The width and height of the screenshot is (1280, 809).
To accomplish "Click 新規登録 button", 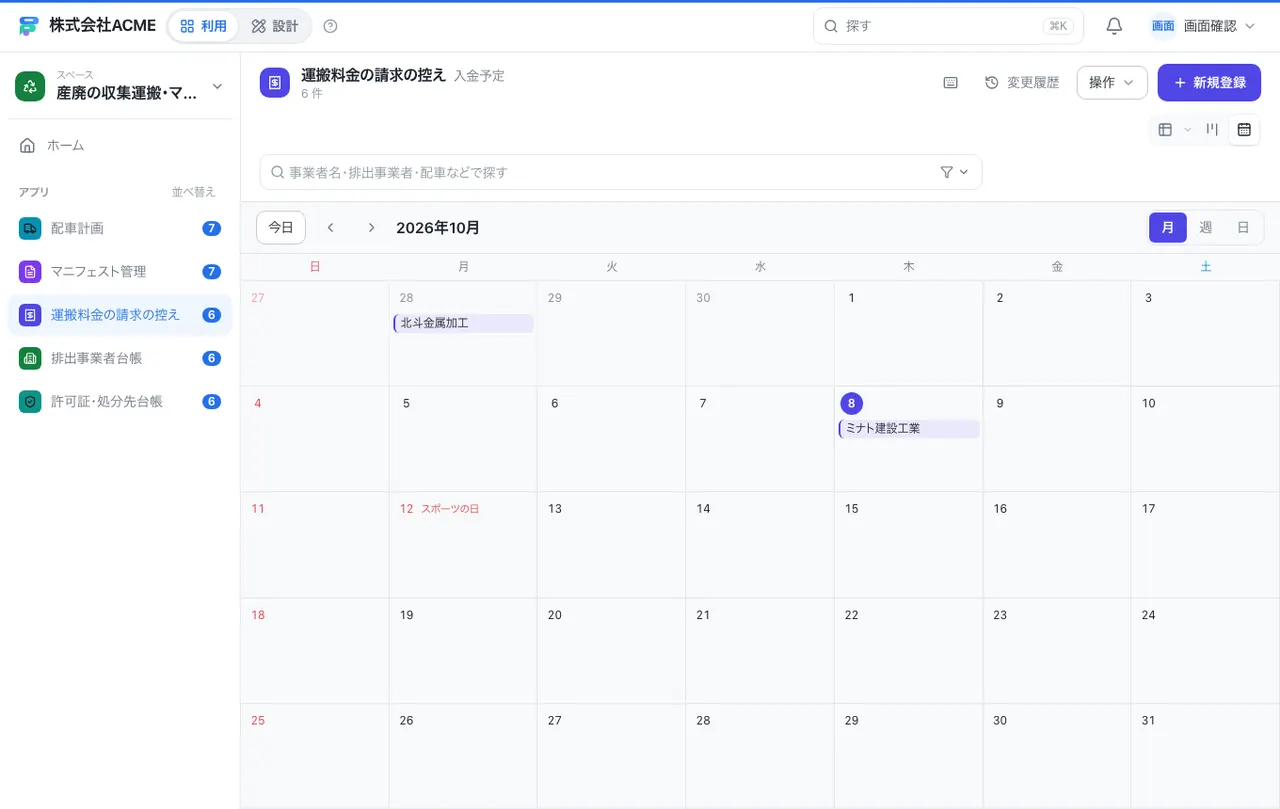I will click(1209, 82).
